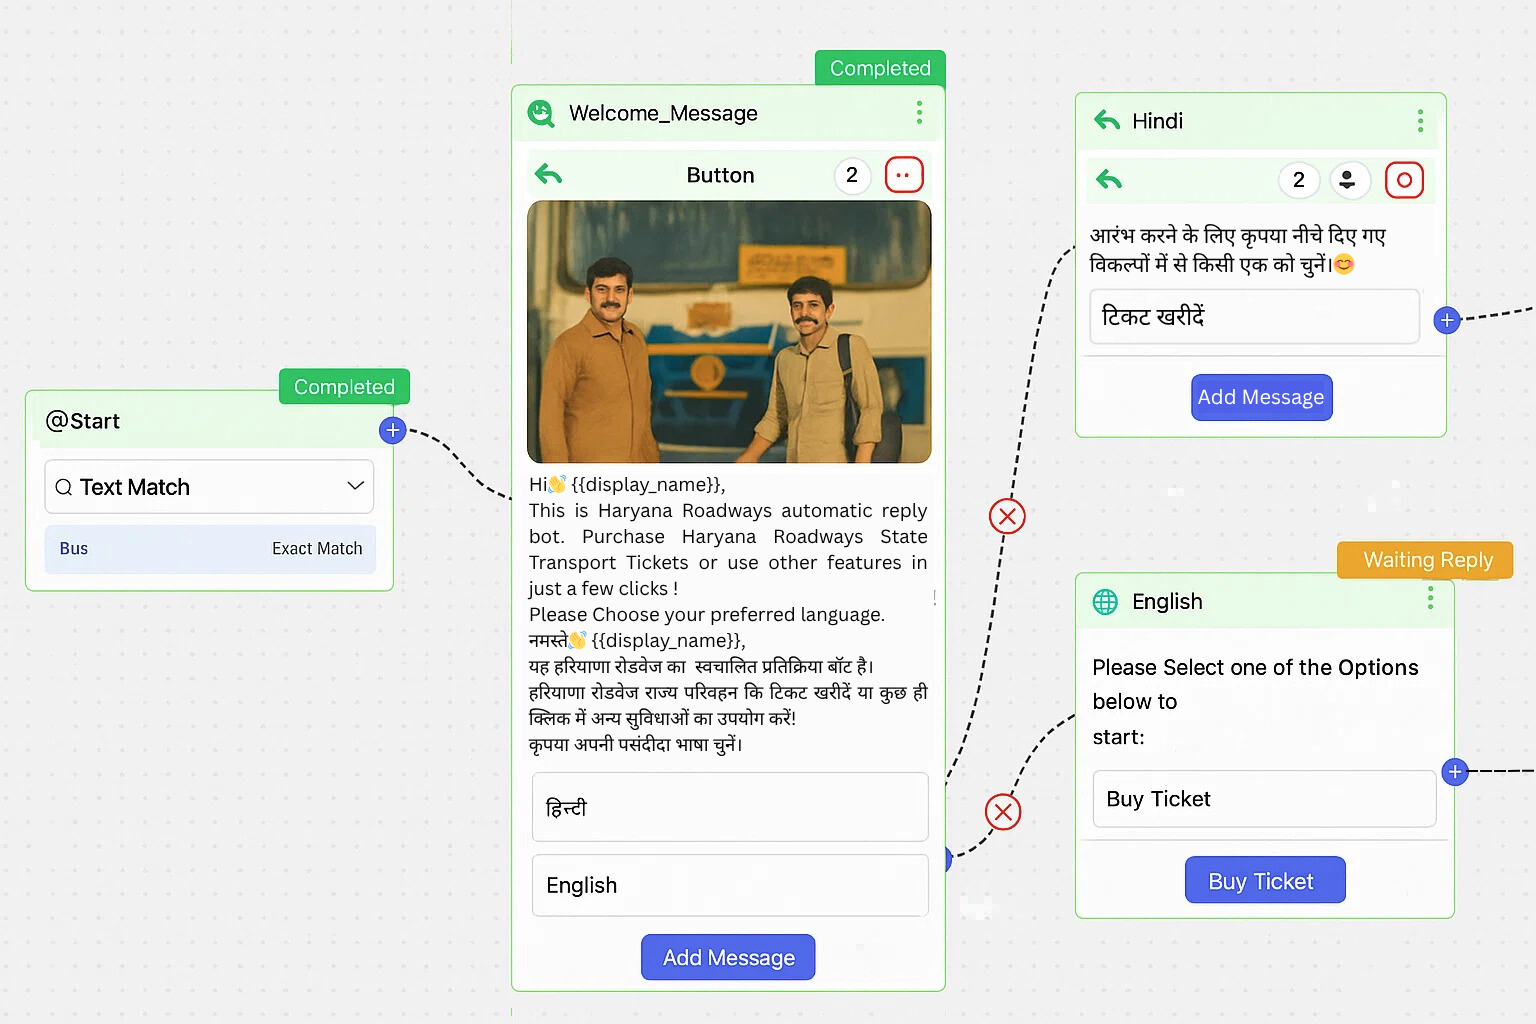Screen dimensions: 1536x1024
Task: Click the welcome message bus photo
Action: click(729, 331)
